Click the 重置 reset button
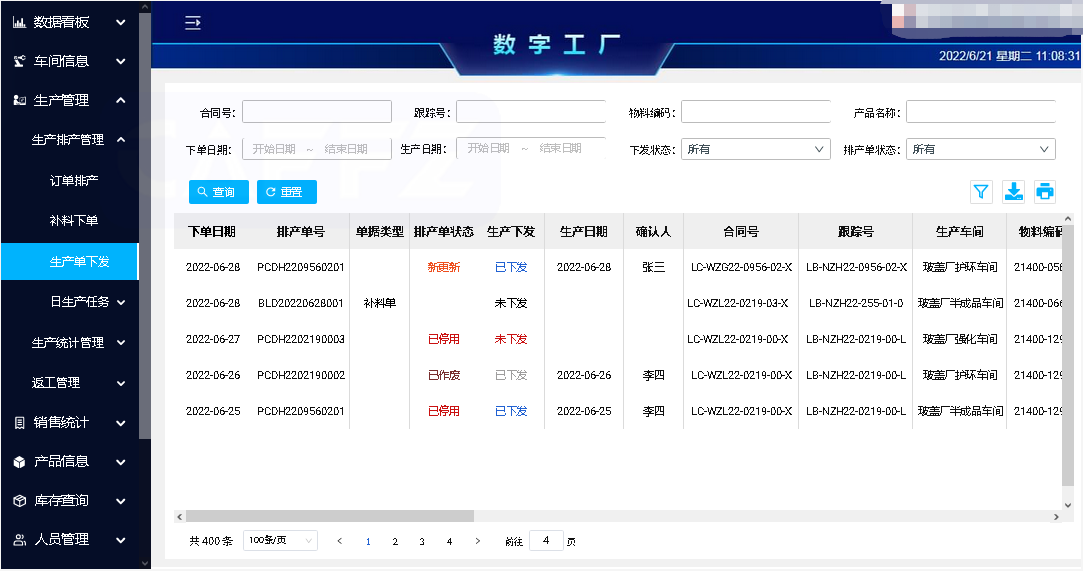The width and height of the screenshot is (1083, 571). coord(286,192)
